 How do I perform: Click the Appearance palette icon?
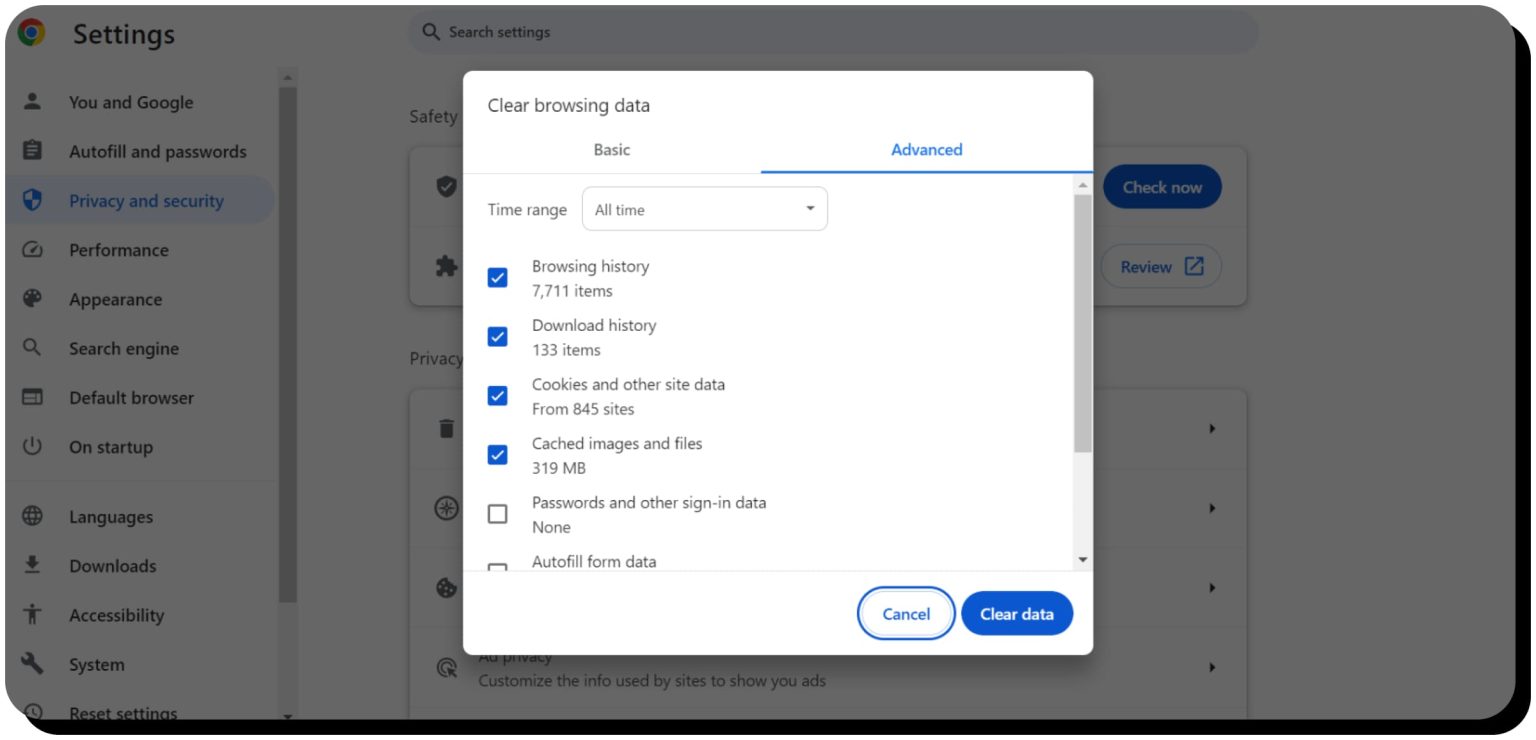click(x=32, y=299)
